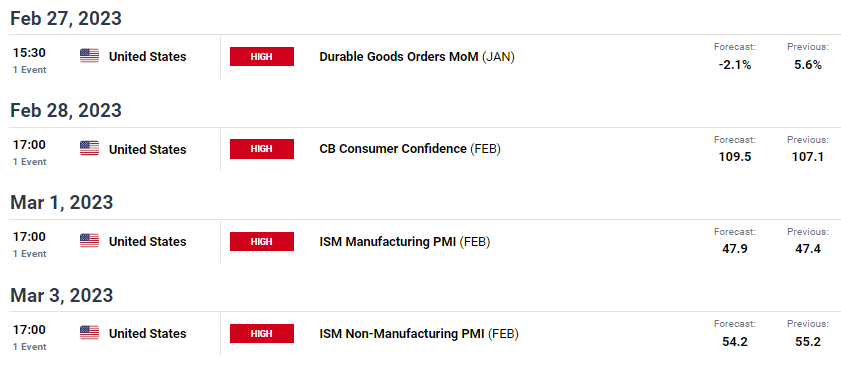Click the HIGH badge for Durable Goods Orders
Image resolution: width=841 pixels, height=377 pixels.
click(x=262, y=56)
